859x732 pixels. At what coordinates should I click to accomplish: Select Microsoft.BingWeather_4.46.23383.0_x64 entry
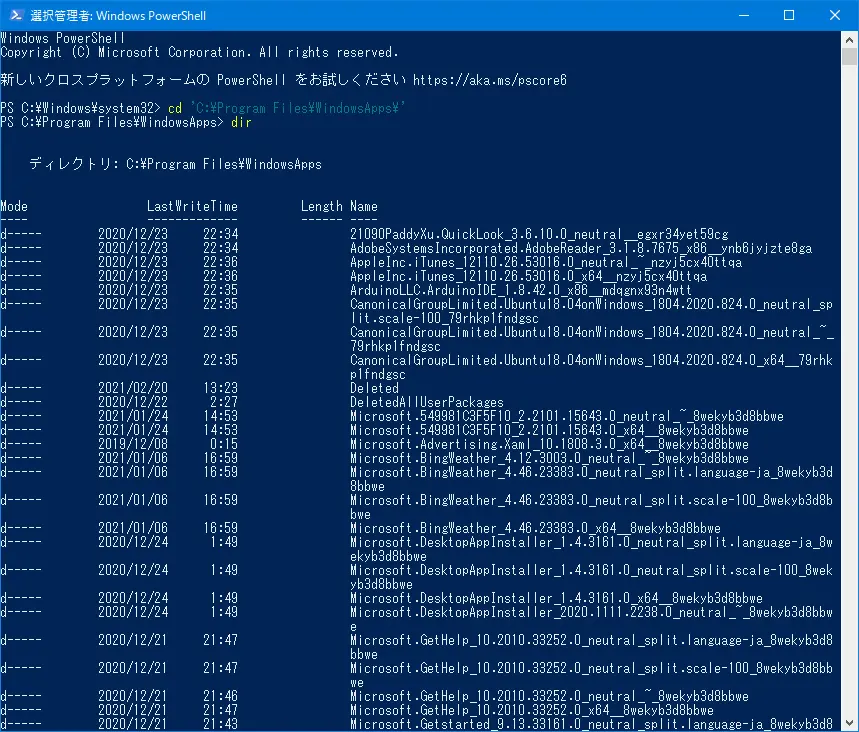click(535, 528)
